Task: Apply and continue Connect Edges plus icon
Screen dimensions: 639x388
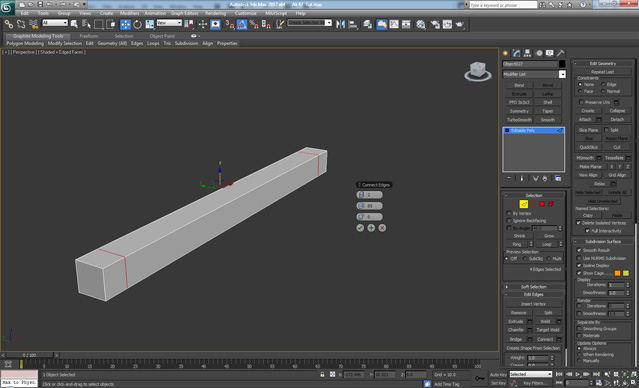Action: (371, 228)
